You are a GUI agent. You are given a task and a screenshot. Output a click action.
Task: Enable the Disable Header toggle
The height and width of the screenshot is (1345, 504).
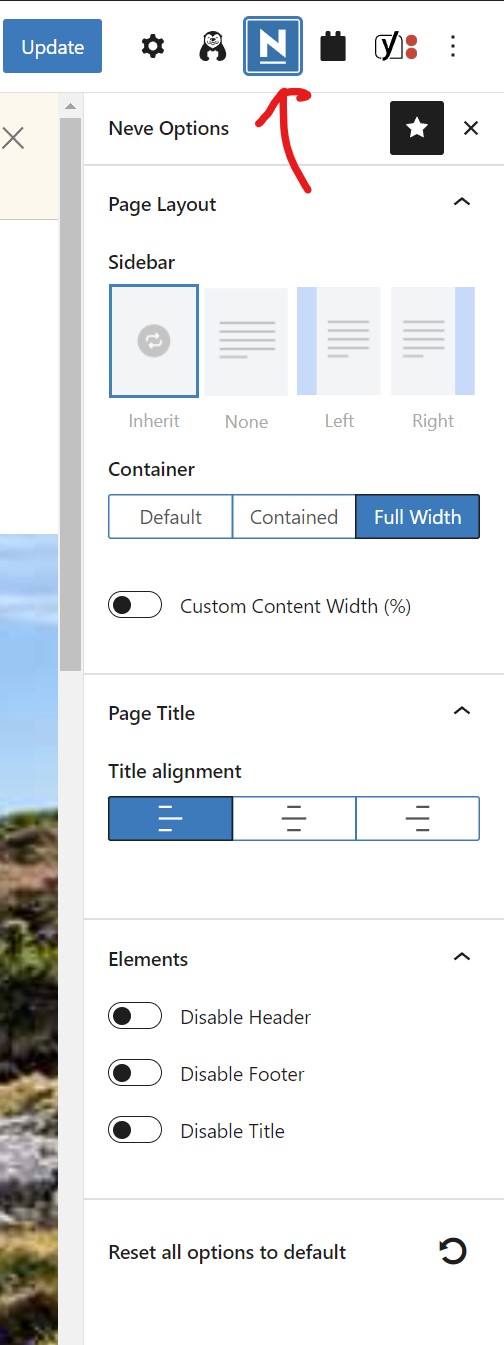tap(135, 1016)
